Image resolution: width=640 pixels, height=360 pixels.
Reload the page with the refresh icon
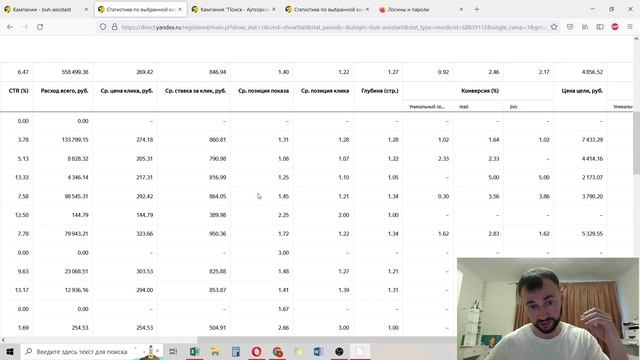pos(40,27)
